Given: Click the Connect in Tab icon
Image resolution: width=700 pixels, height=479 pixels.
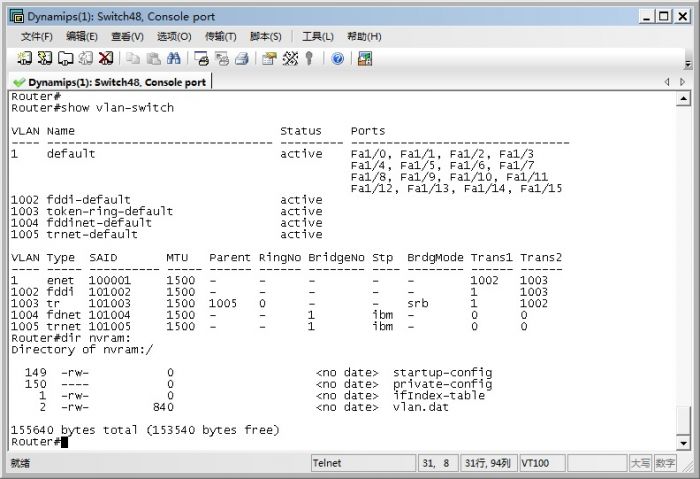Looking at the screenshot, I should pos(65,58).
